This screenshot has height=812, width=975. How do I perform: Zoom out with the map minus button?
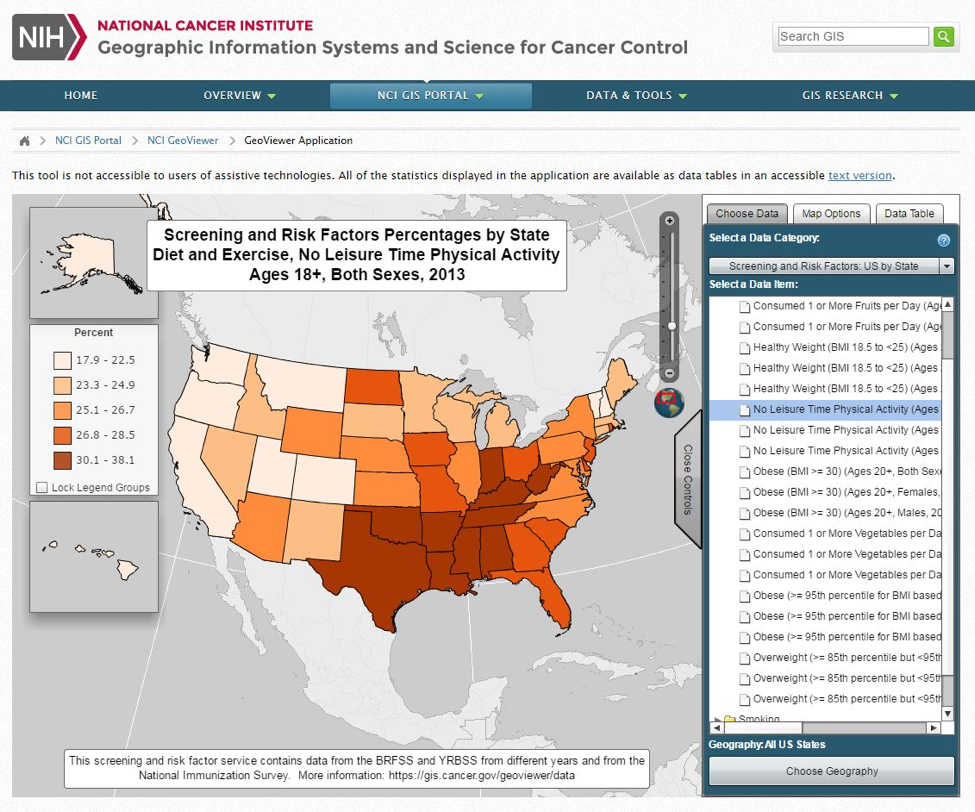pos(670,373)
